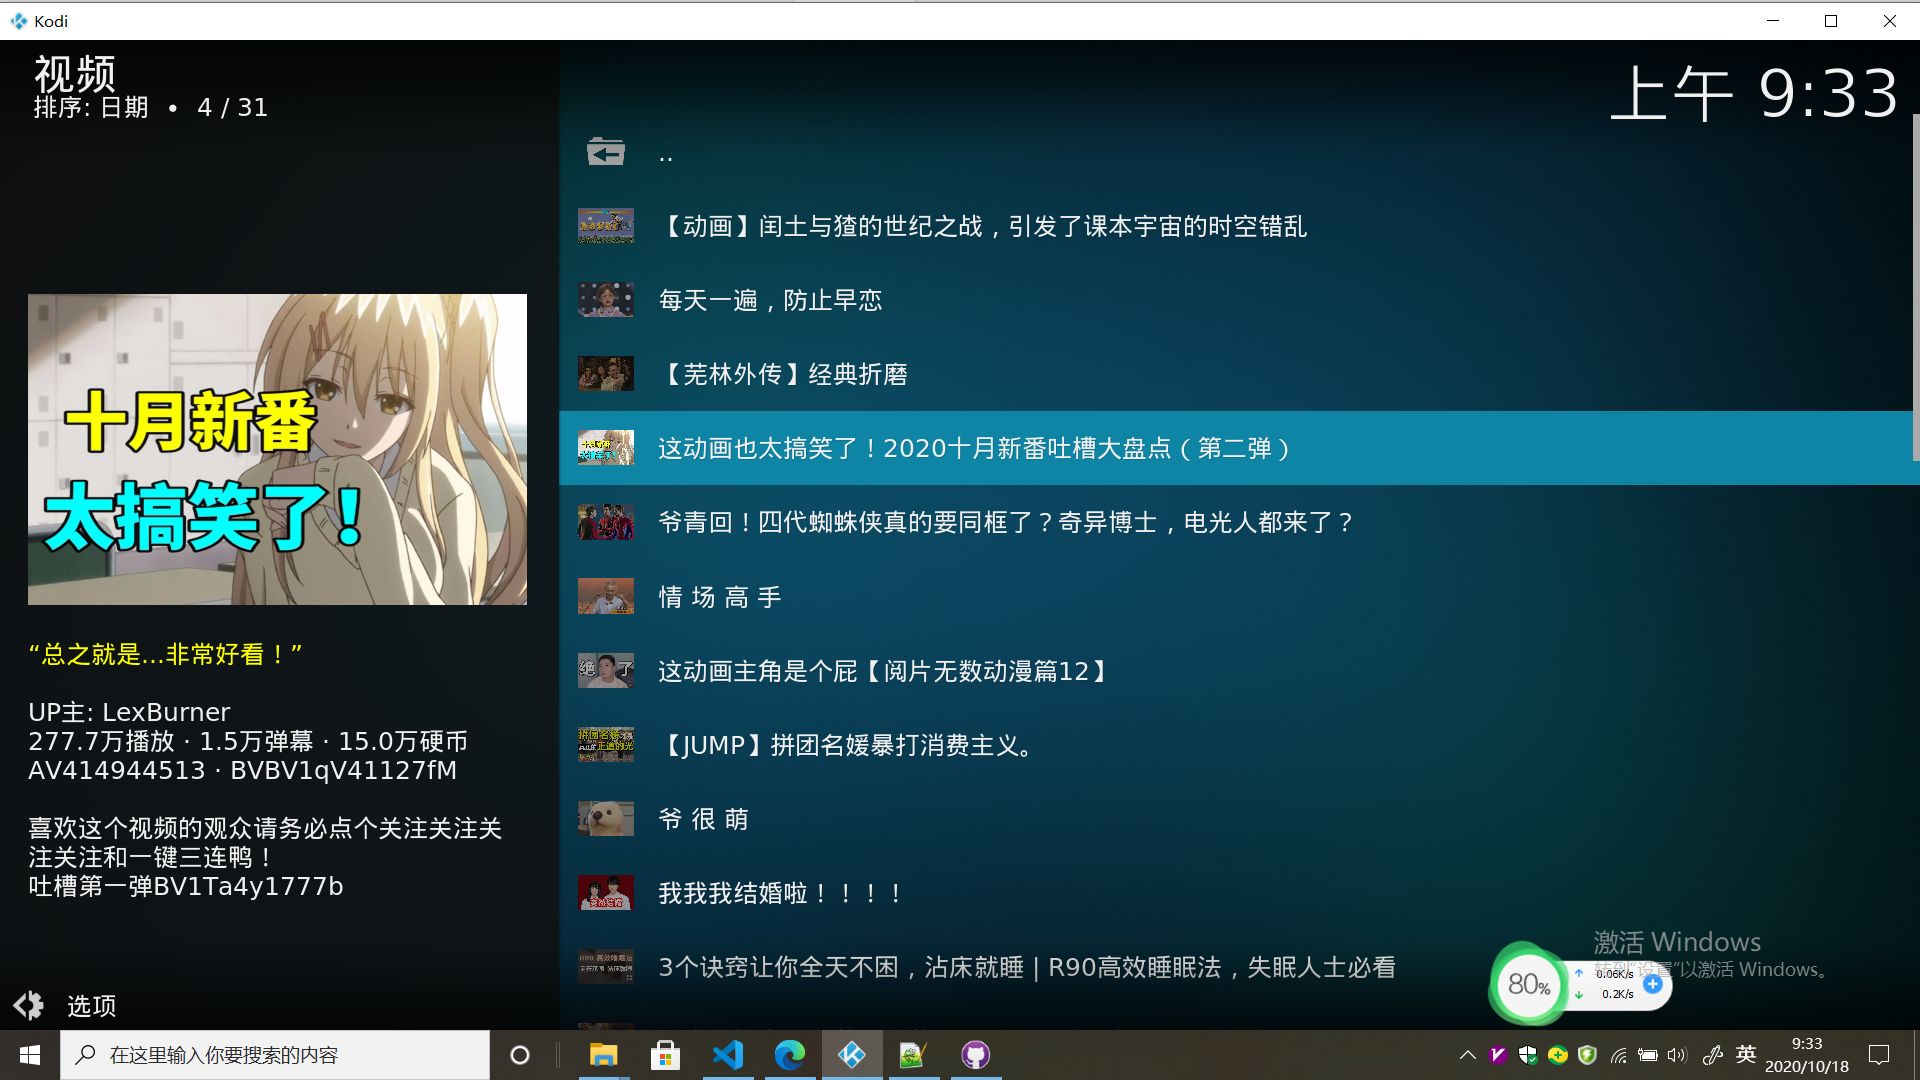Screen dimensions: 1920x1080
Task: Click the green lightning shield tray icon
Action: pos(1587,1055)
